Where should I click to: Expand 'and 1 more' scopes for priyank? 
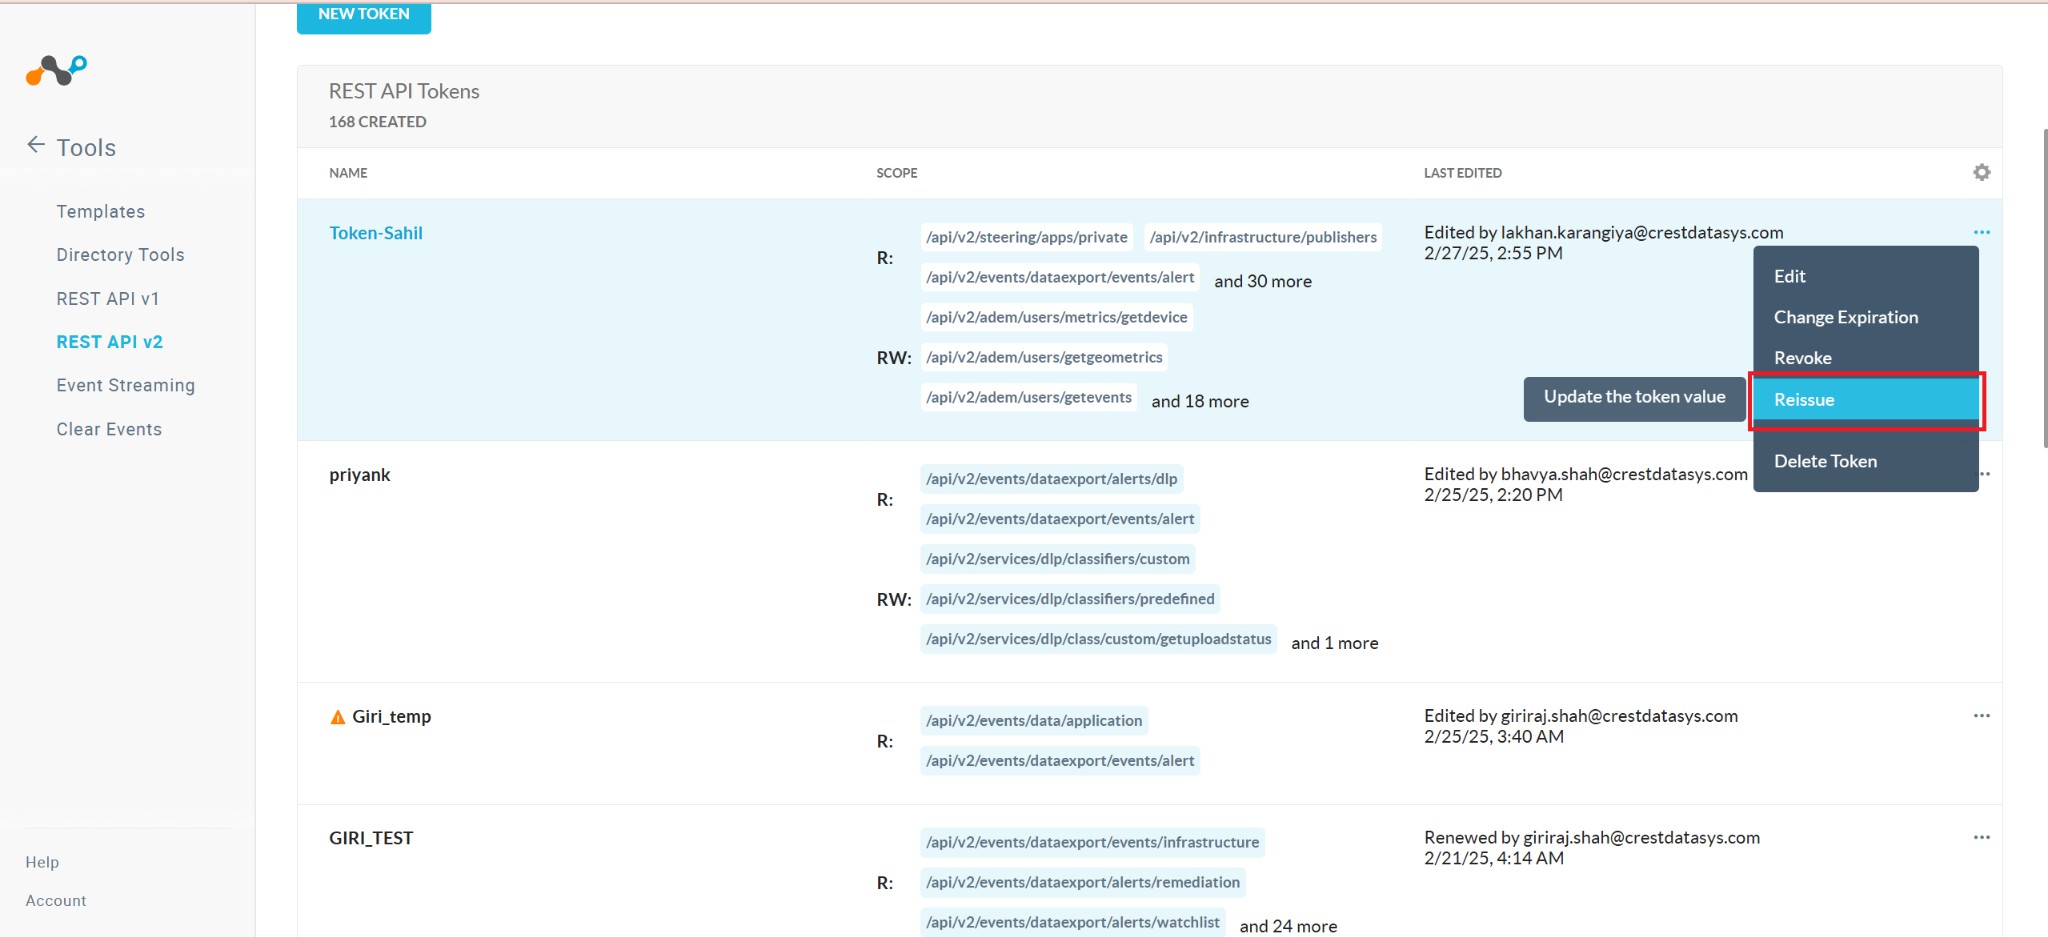[1335, 643]
